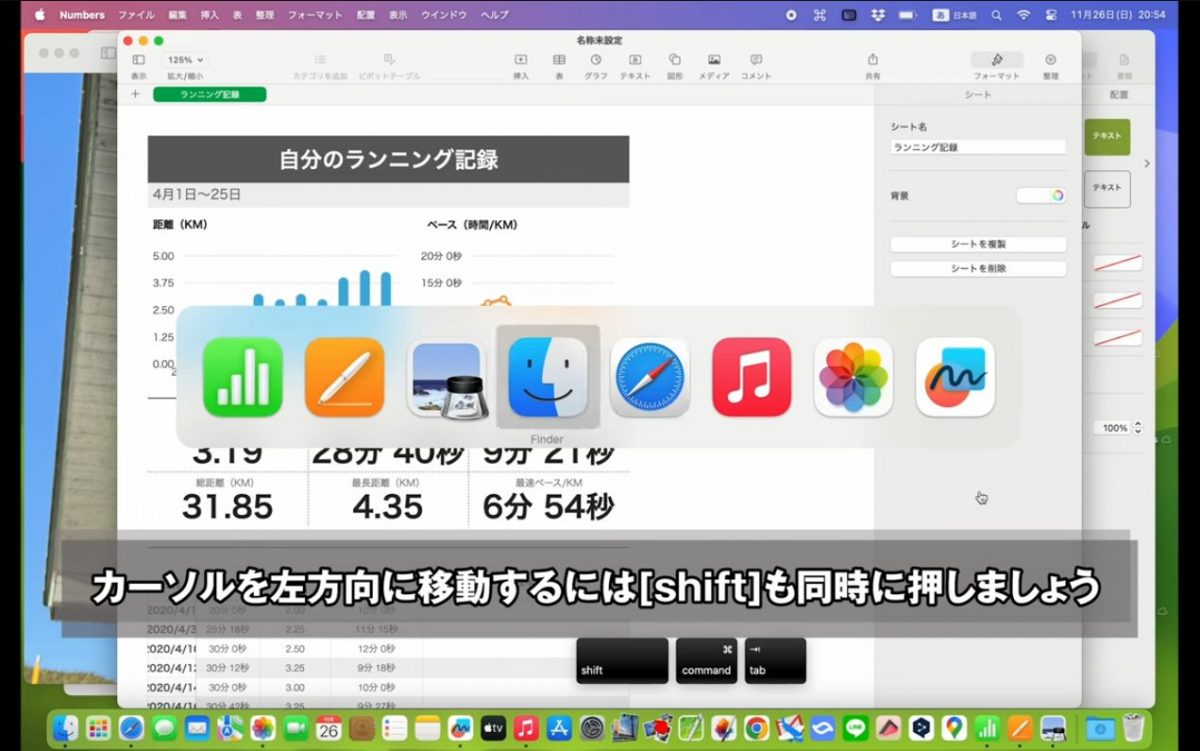Click the 100% stepper arrows
The width and height of the screenshot is (1200, 751).
click(1137, 428)
